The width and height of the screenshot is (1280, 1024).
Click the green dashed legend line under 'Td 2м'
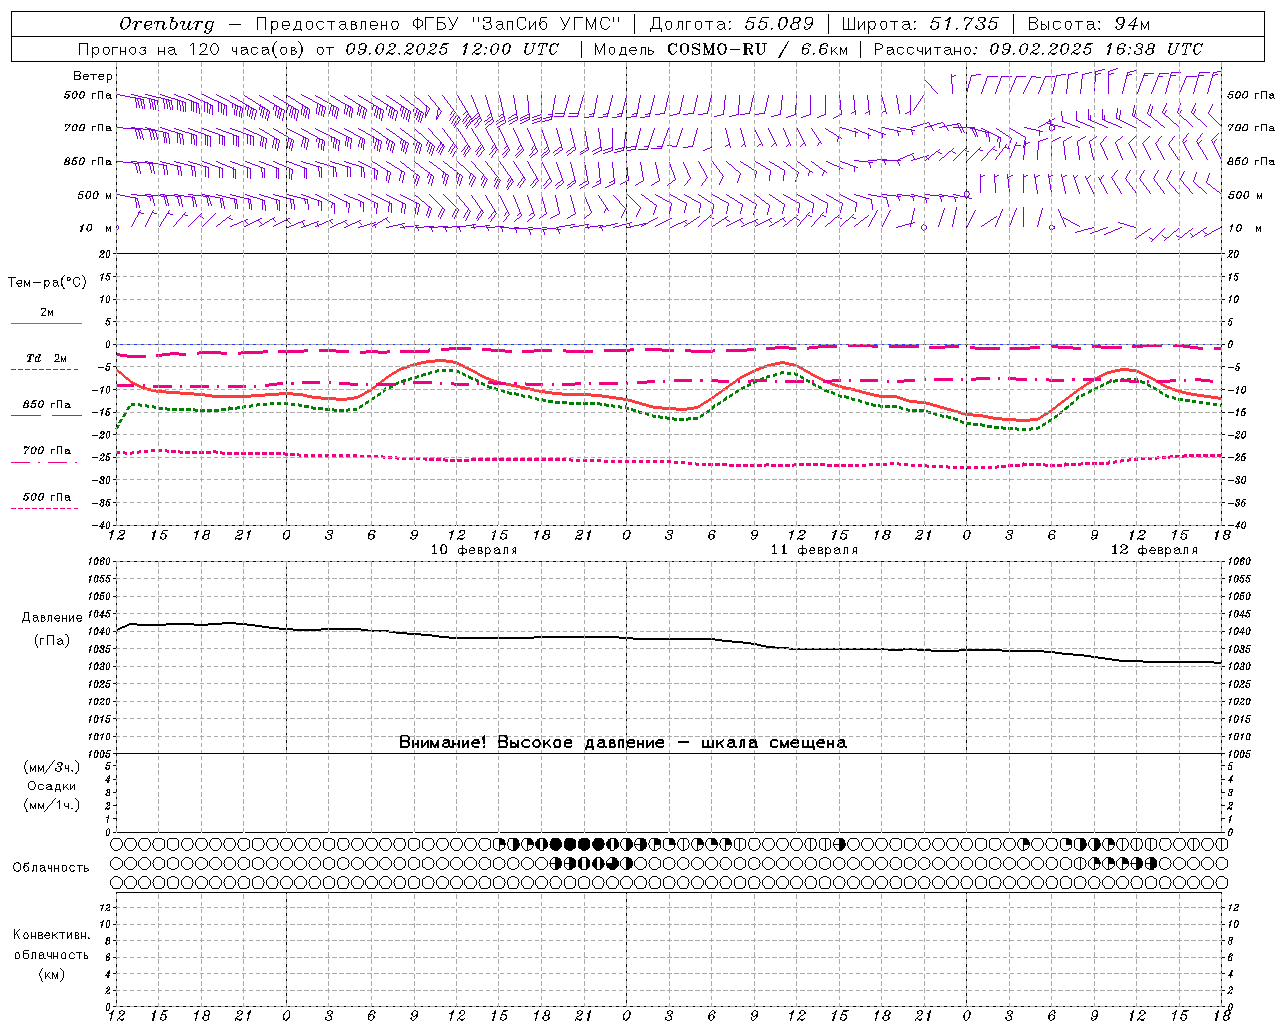(45, 369)
